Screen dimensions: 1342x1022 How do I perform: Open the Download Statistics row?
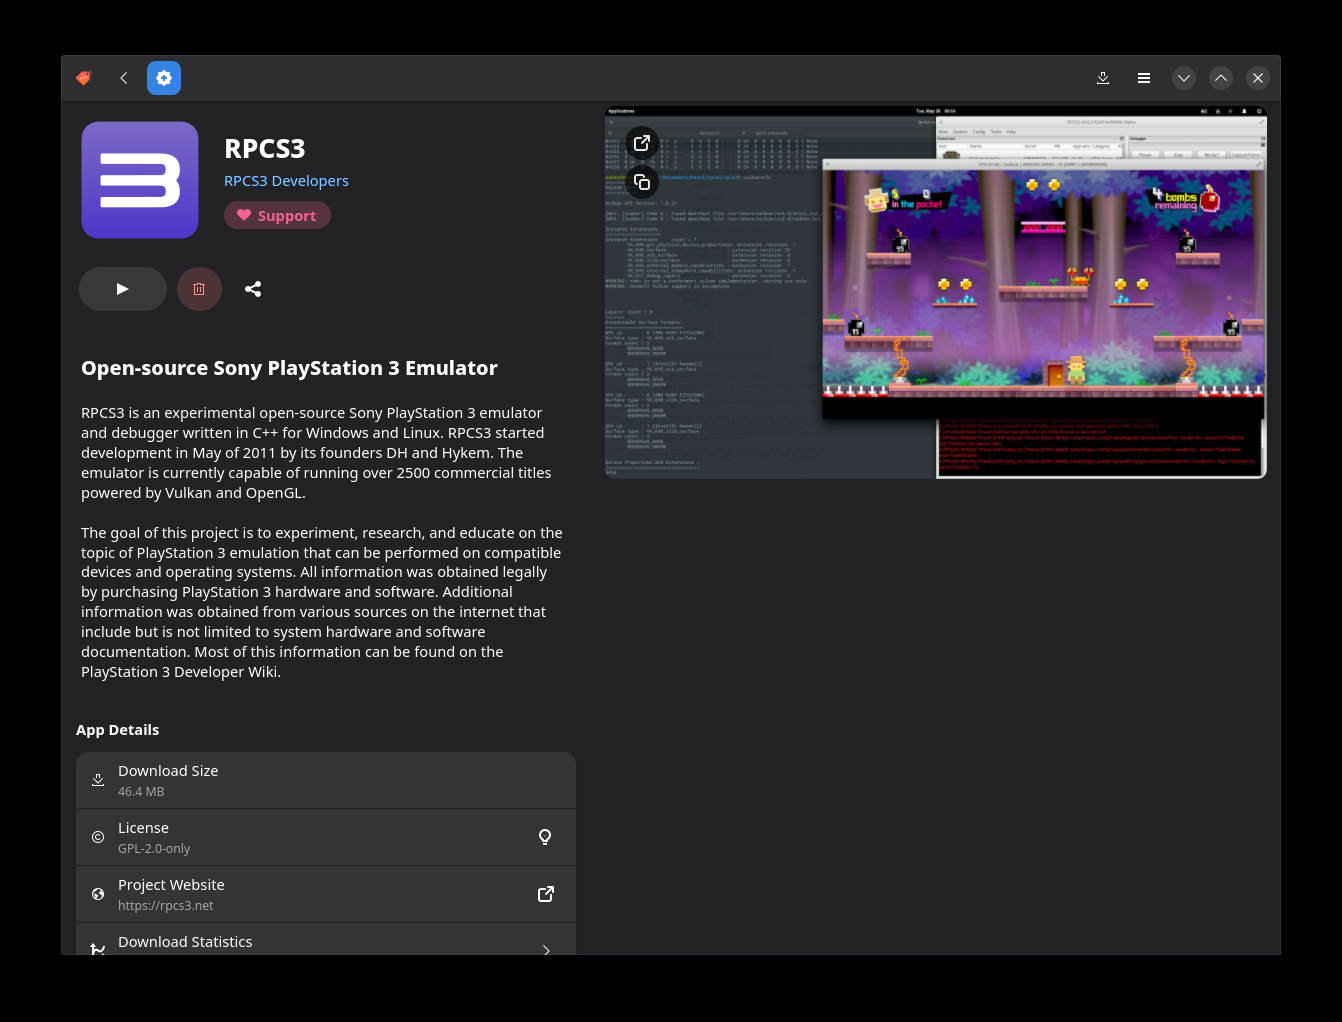pos(326,939)
